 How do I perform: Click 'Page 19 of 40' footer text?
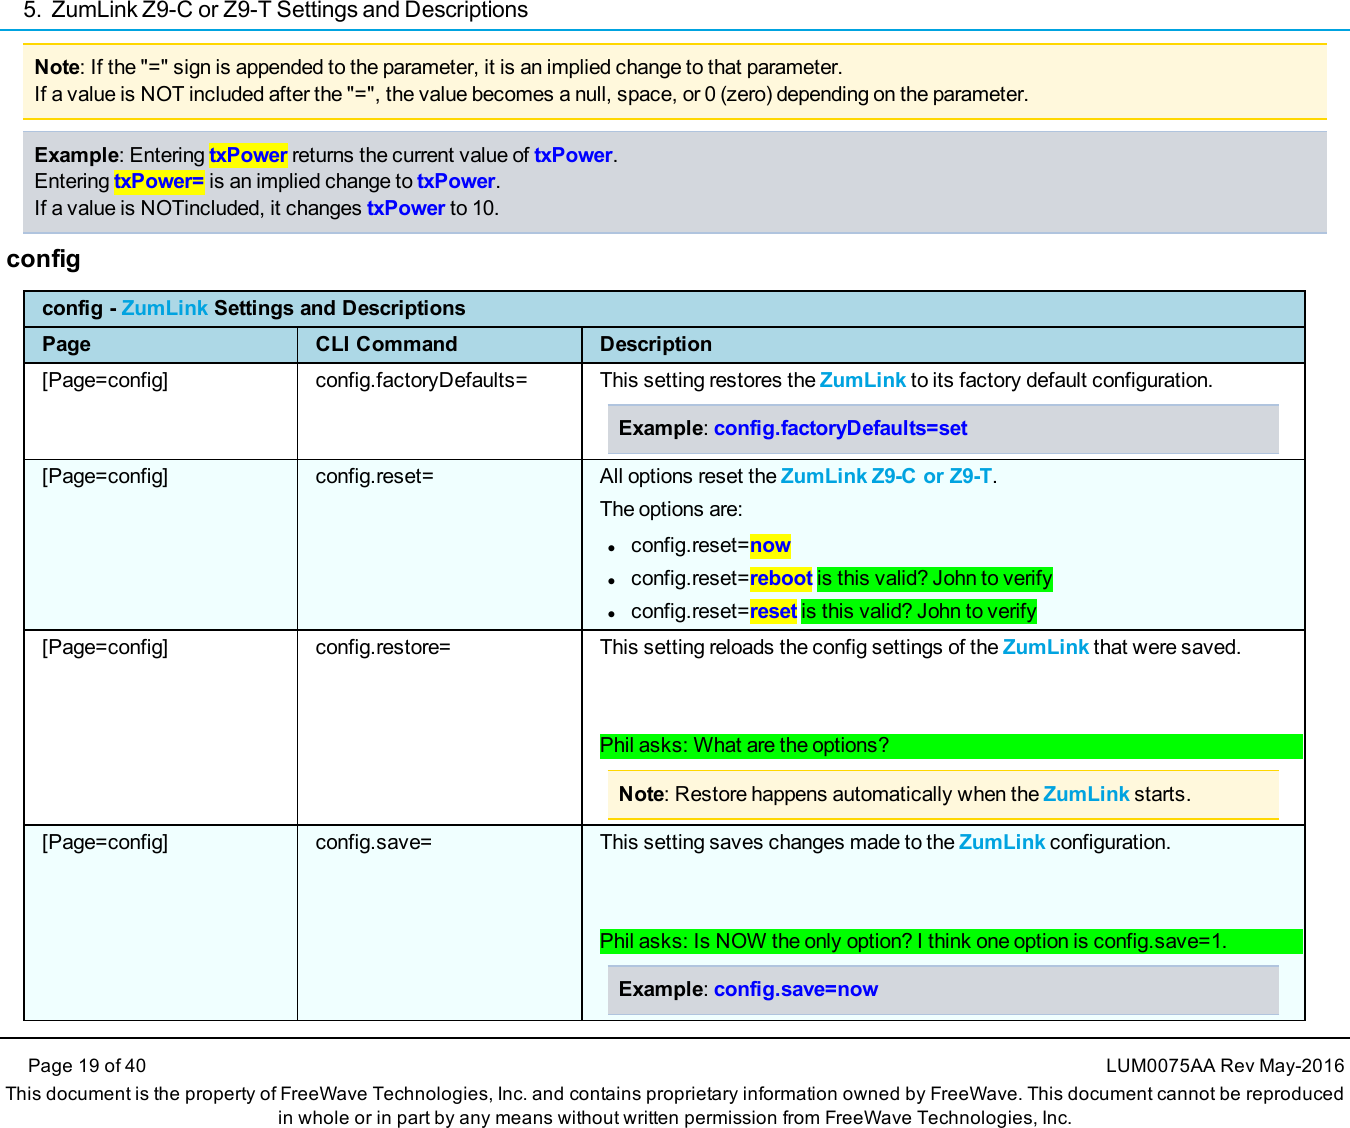[87, 1066]
